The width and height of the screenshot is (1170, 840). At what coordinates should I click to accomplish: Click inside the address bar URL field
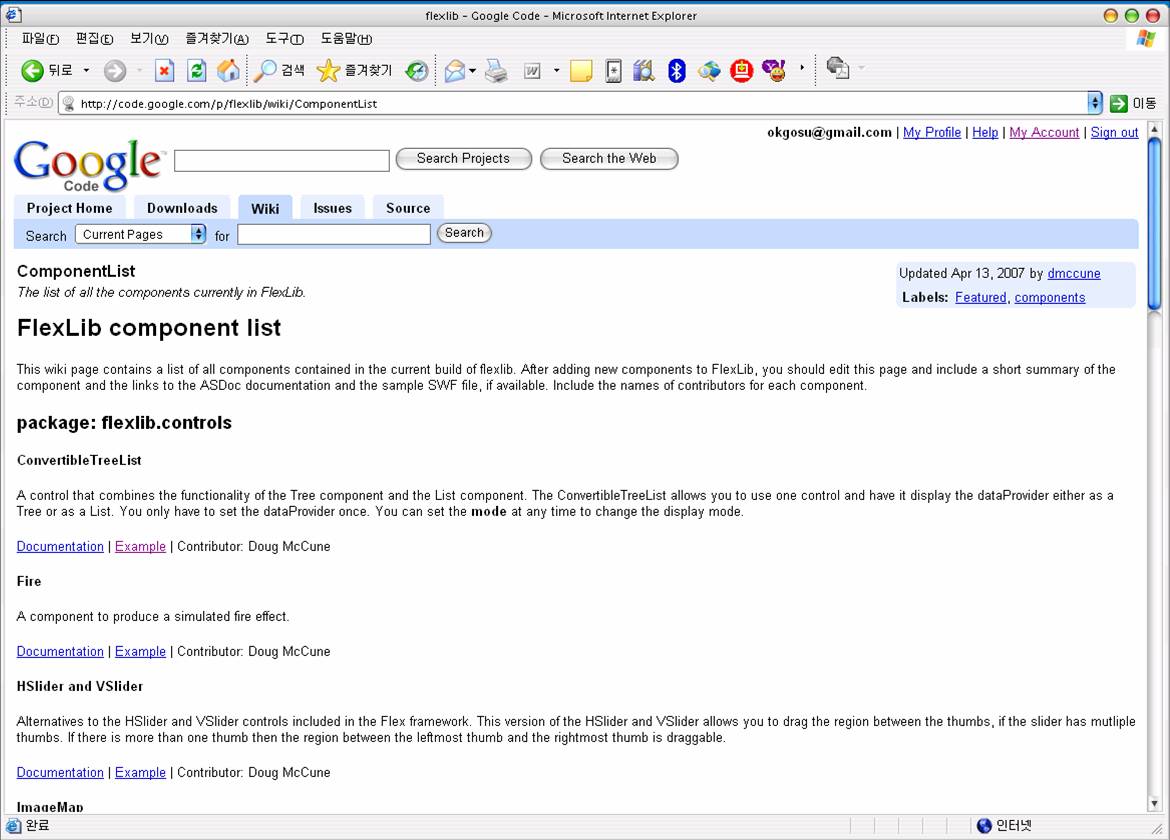coord(572,104)
